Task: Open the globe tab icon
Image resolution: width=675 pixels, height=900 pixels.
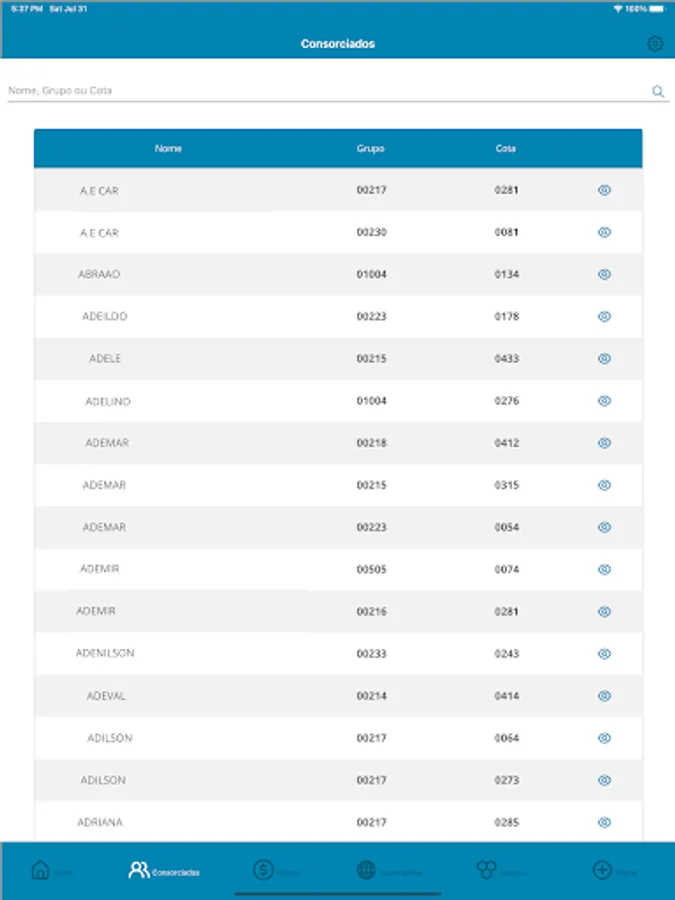Action: click(367, 870)
